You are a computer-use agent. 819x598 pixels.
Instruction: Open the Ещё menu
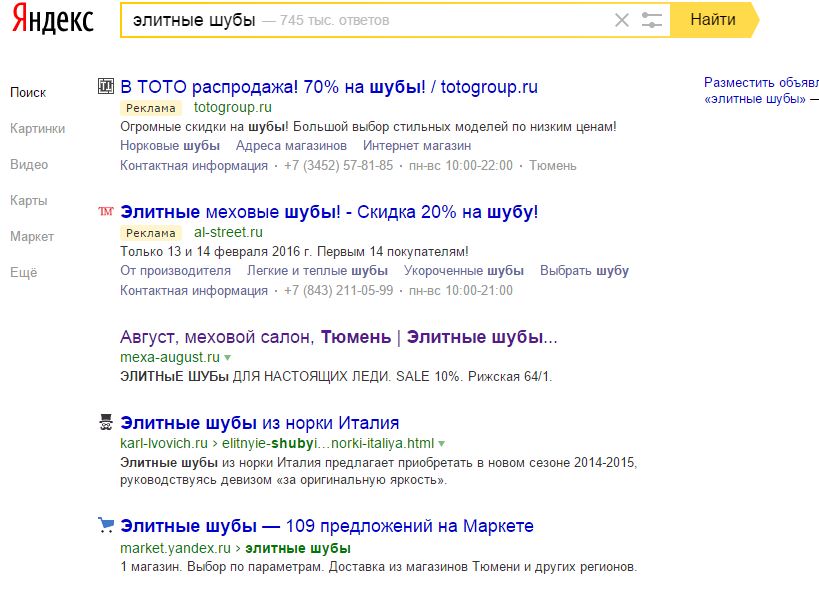pyautogui.click(x=24, y=272)
